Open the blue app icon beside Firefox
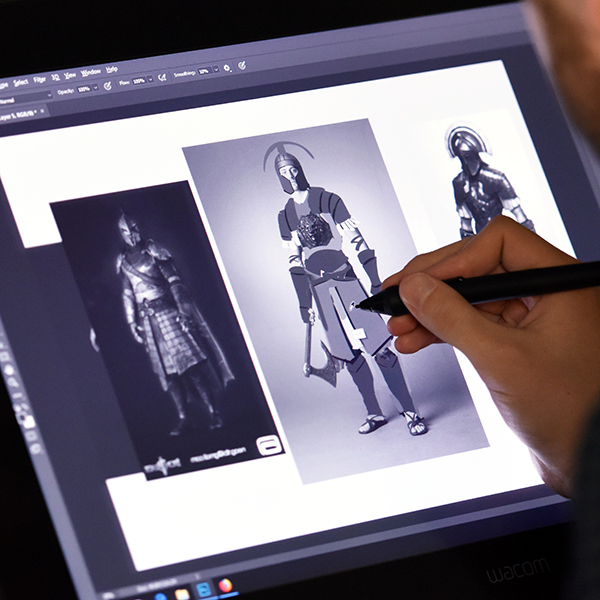Screen dimensions: 600x600 (x=203, y=590)
